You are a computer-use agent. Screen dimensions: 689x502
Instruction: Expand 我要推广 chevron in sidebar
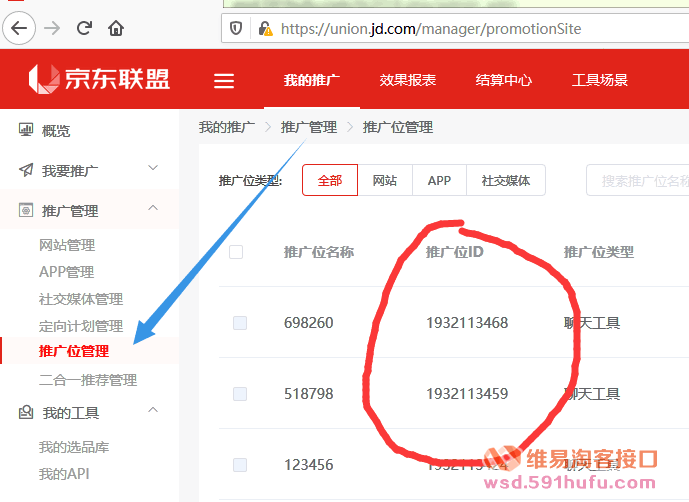(x=153, y=167)
